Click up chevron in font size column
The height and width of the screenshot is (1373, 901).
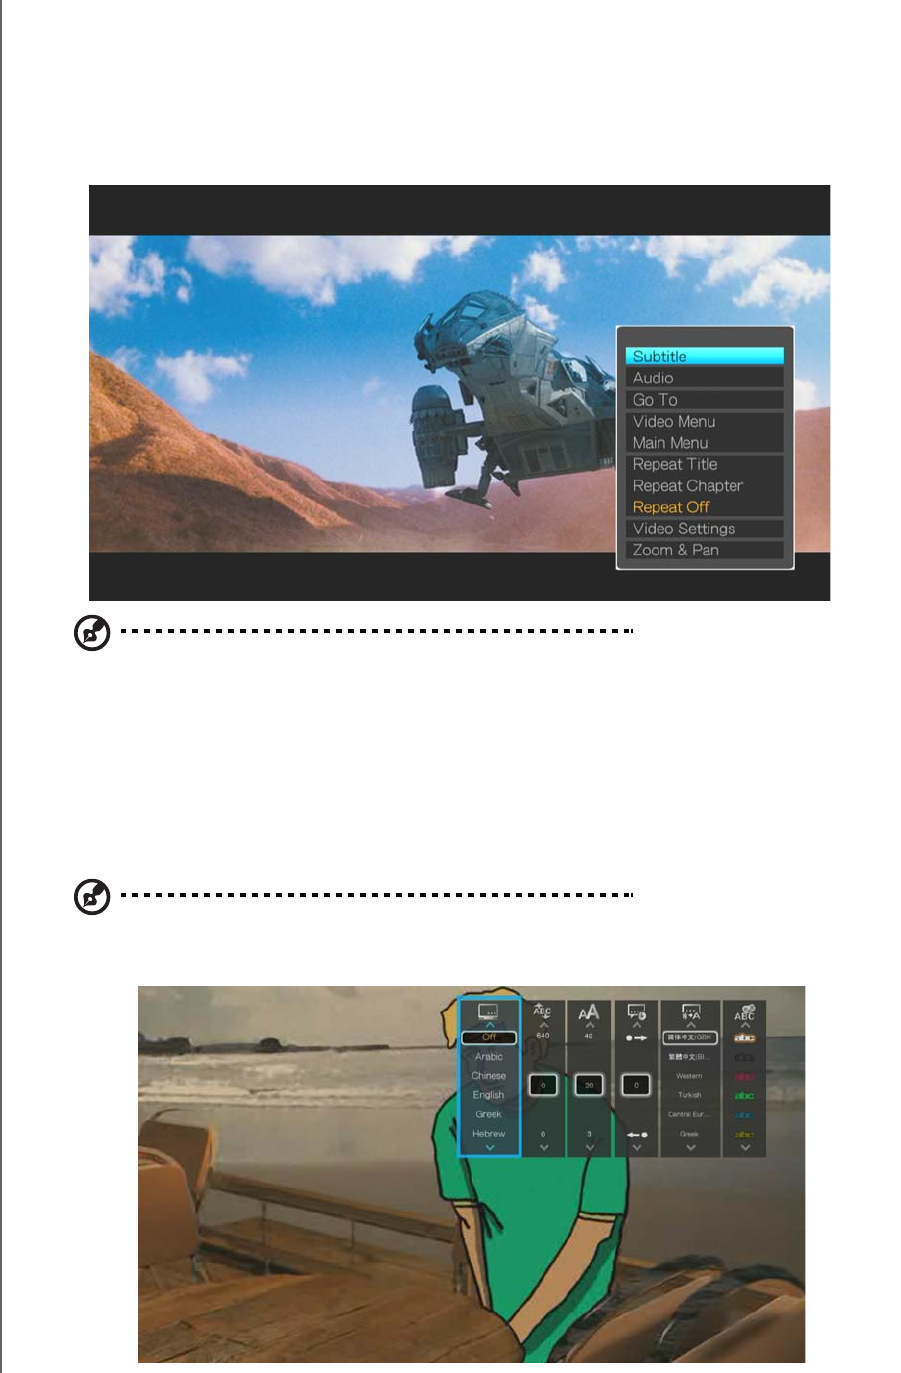pyautogui.click(x=589, y=1025)
